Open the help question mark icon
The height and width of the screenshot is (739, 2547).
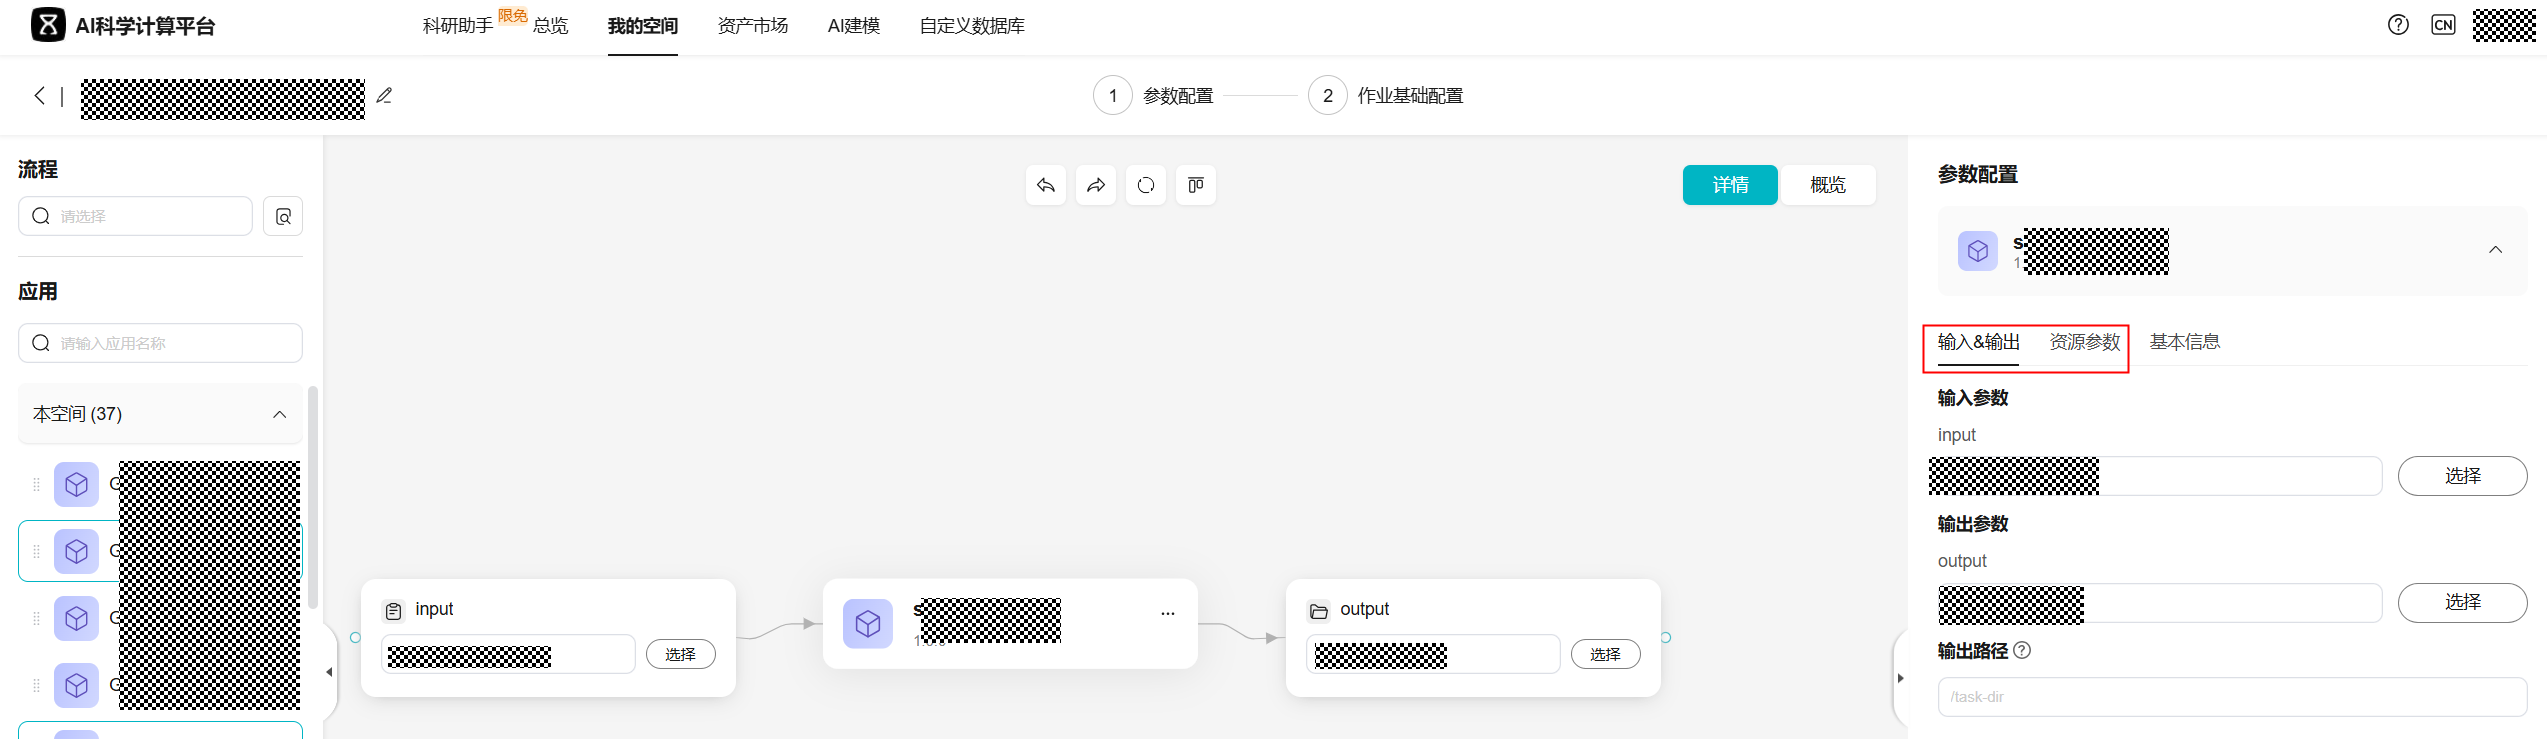coord(2397,25)
